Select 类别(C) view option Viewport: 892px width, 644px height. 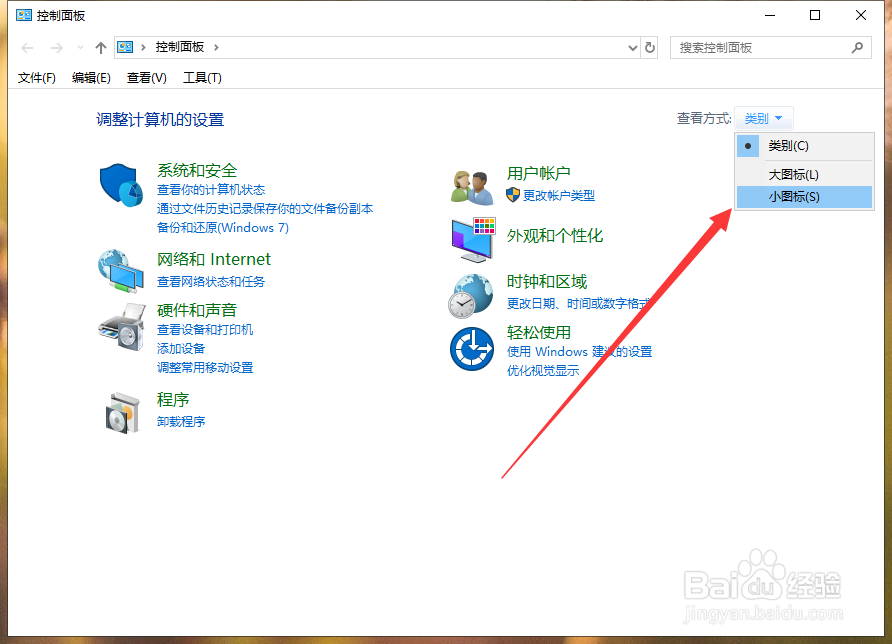804,146
